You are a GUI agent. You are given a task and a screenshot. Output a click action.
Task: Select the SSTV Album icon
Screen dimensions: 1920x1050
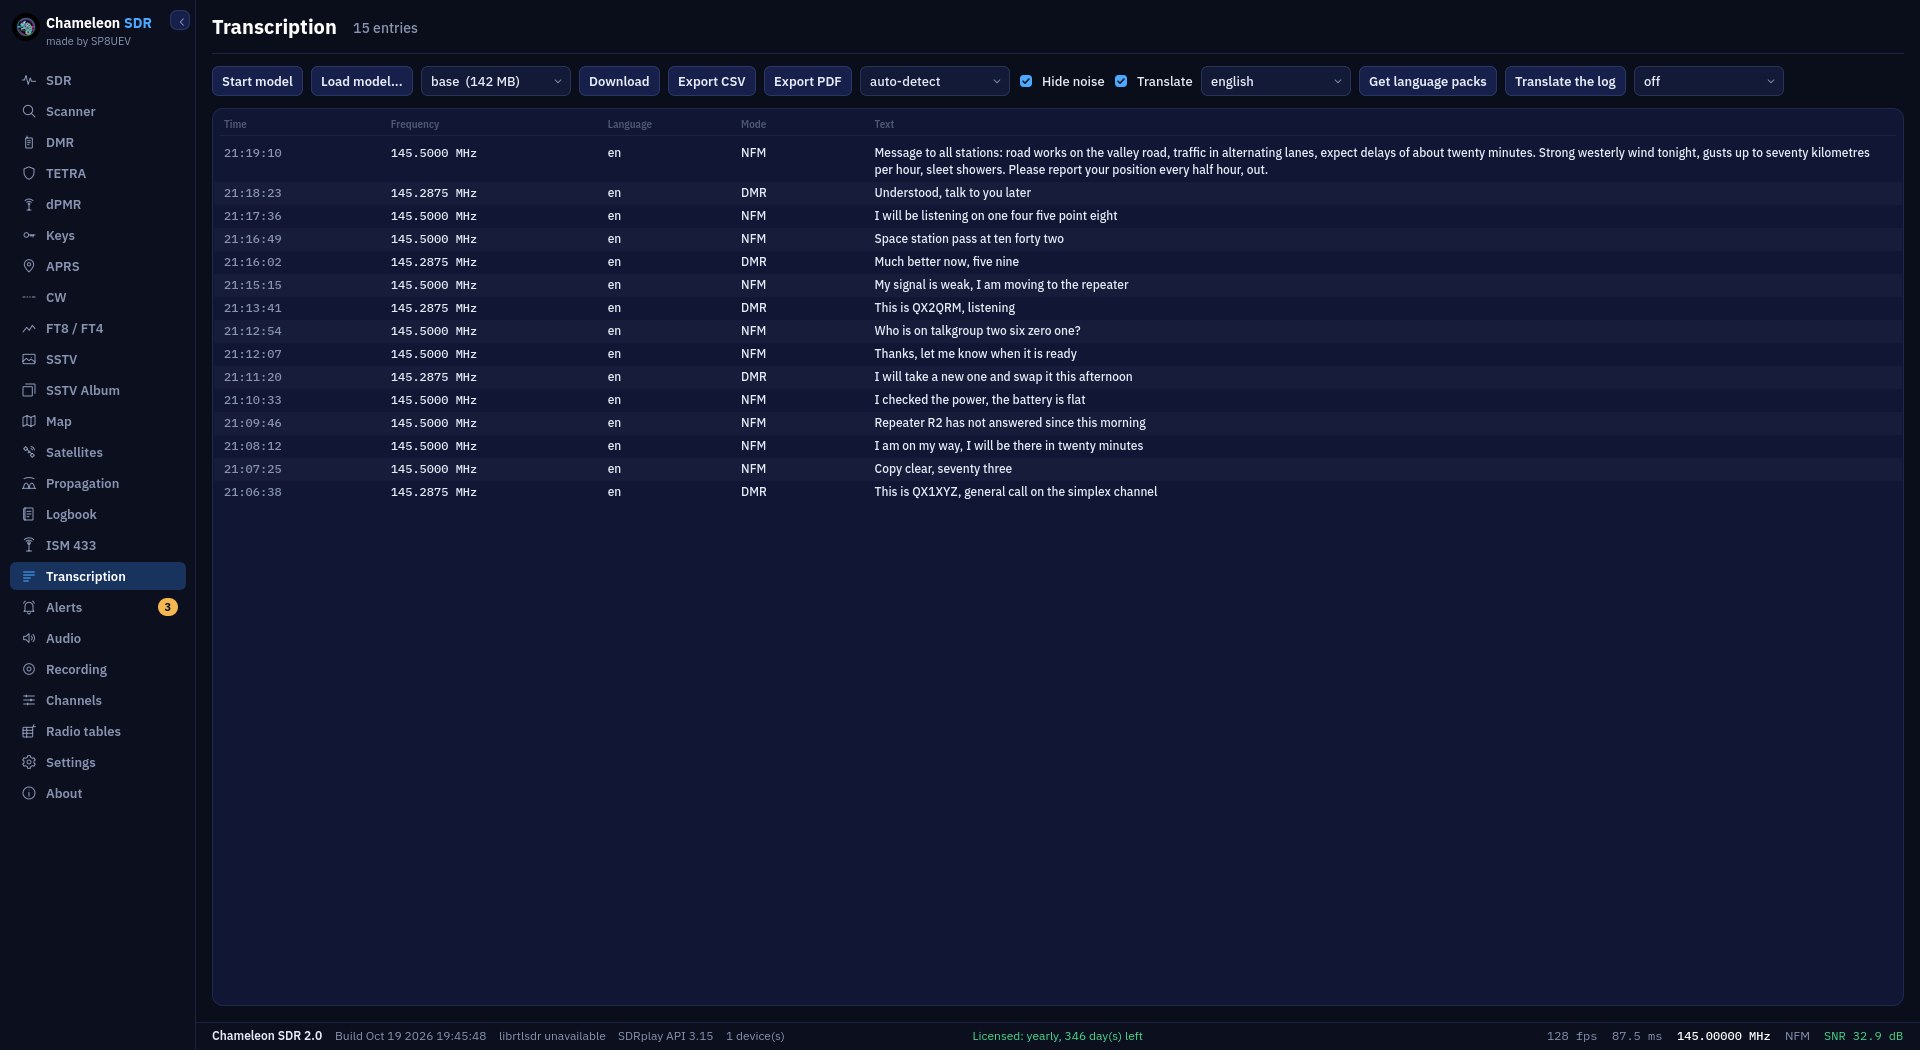coord(29,390)
